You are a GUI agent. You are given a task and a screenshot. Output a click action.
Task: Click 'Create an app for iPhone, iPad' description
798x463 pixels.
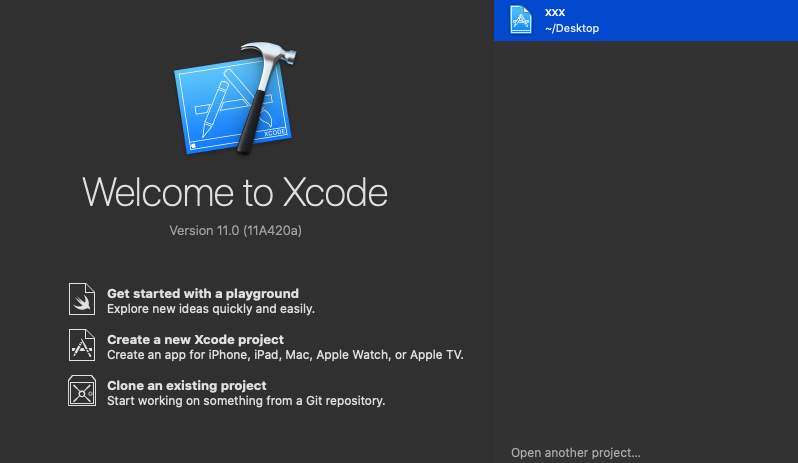point(285,355)
